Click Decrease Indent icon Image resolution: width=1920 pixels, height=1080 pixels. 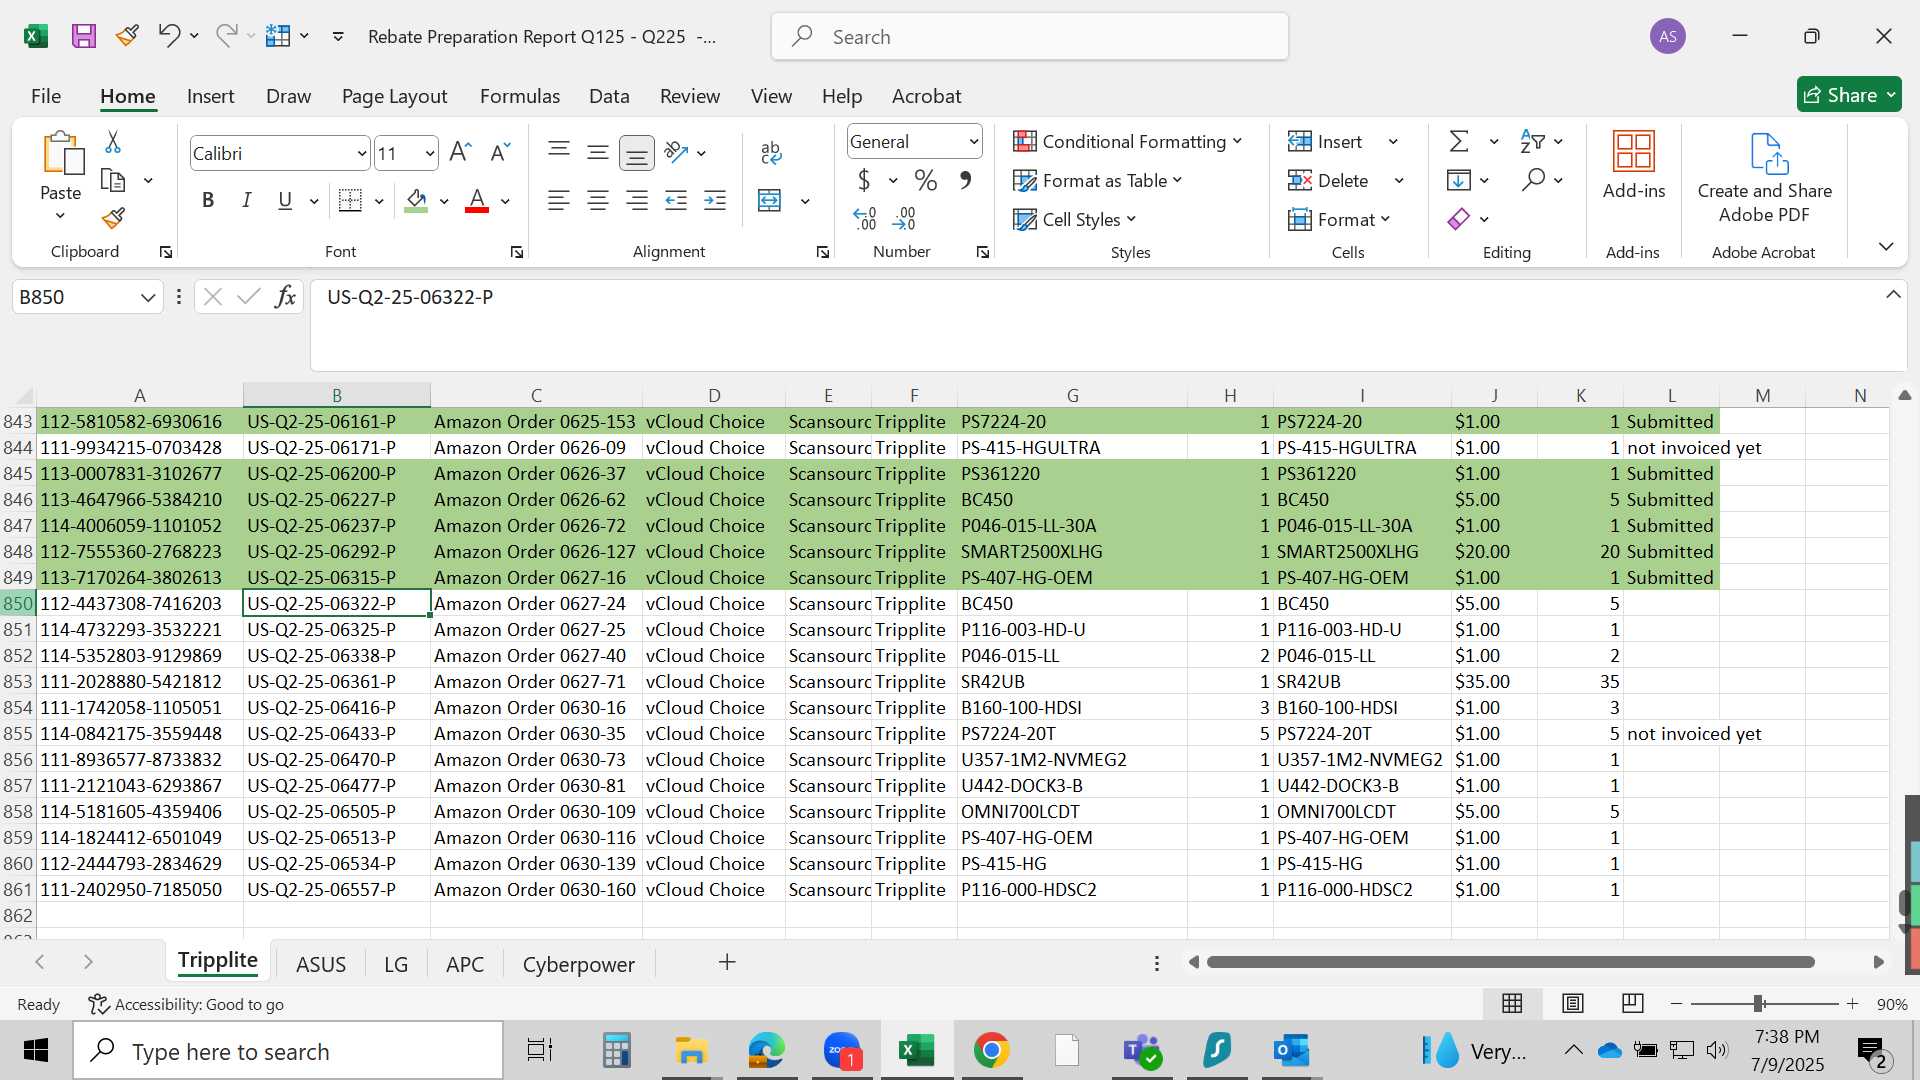(x=676, y=201)
